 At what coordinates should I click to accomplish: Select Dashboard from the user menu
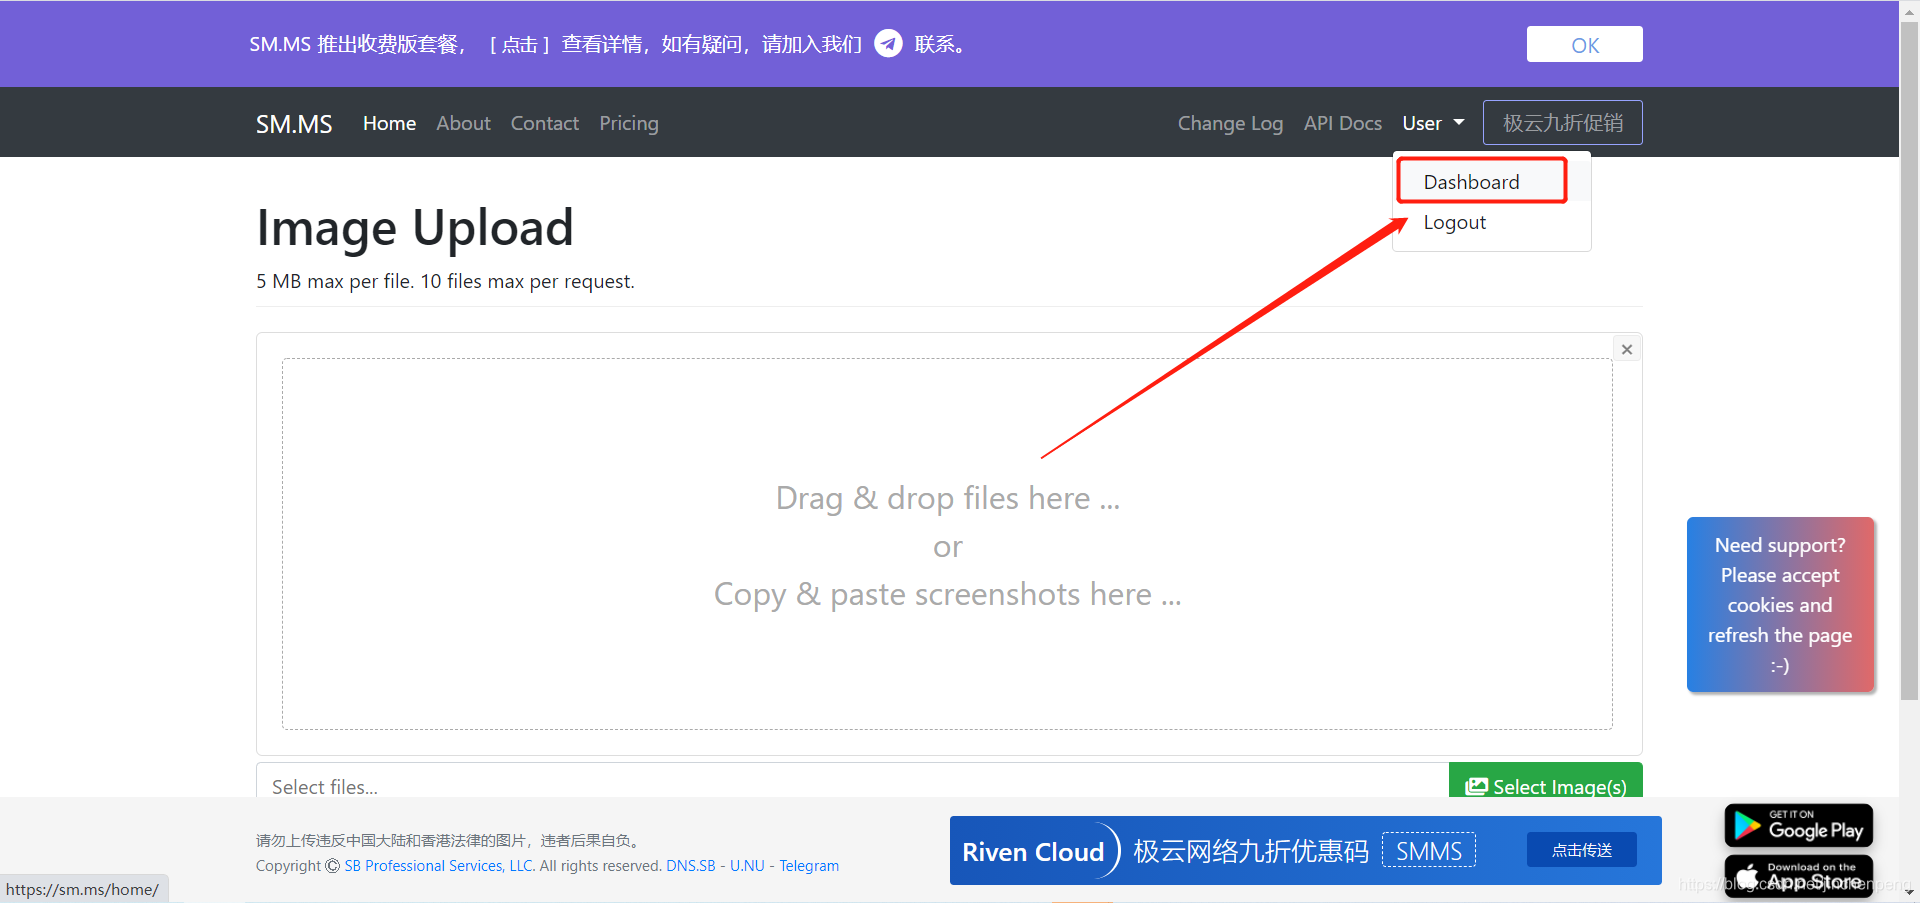tap(1471, 182)
